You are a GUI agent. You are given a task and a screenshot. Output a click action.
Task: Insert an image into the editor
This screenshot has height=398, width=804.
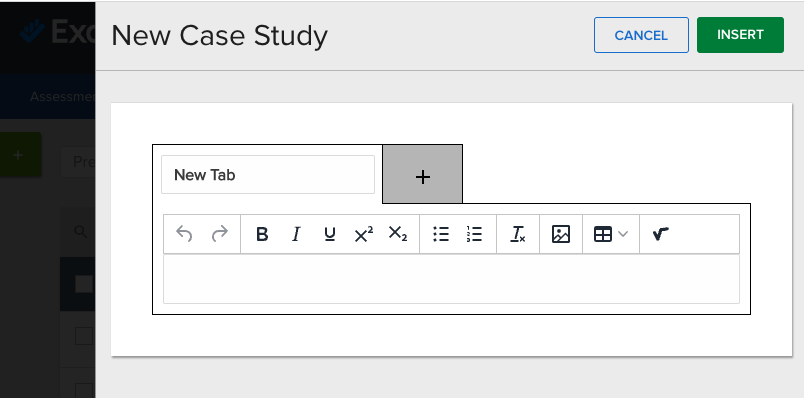click(561, 234)
